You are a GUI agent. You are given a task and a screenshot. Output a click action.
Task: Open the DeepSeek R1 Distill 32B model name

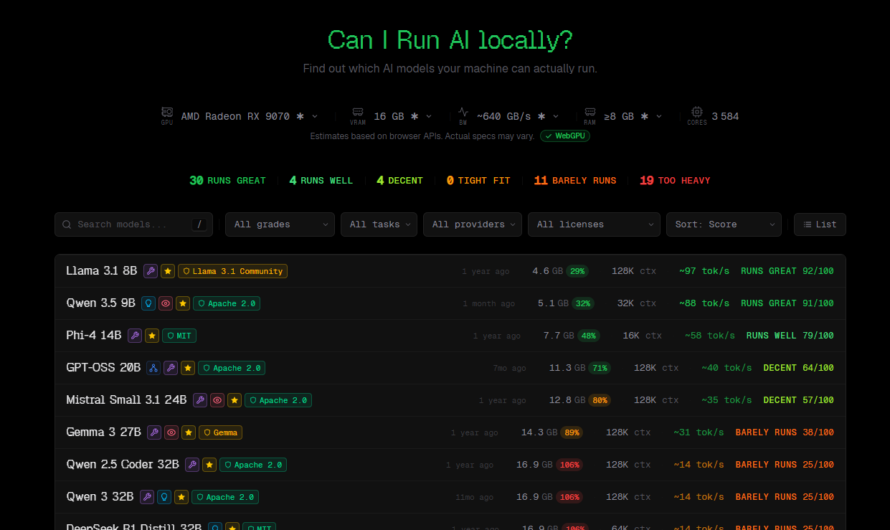[133, 526]
